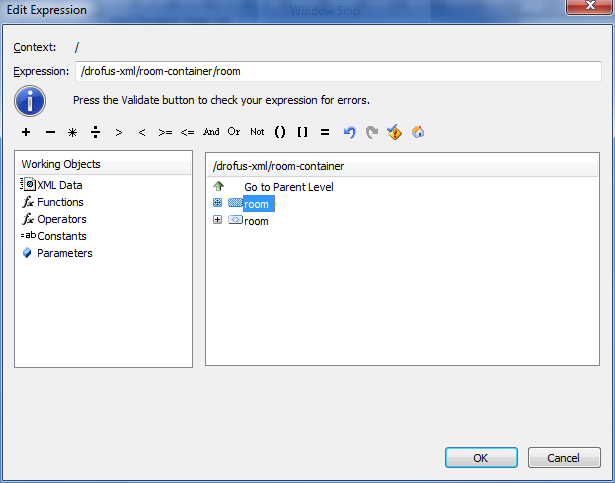Insert square brackets into expression
615x483 pixels.
[303, 132]
